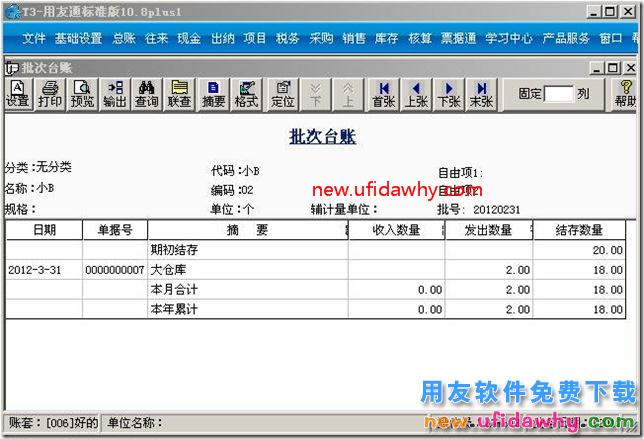Click the 下 move down icon
The height and width of the screenshot is (439, 644).
coord(315,94)
